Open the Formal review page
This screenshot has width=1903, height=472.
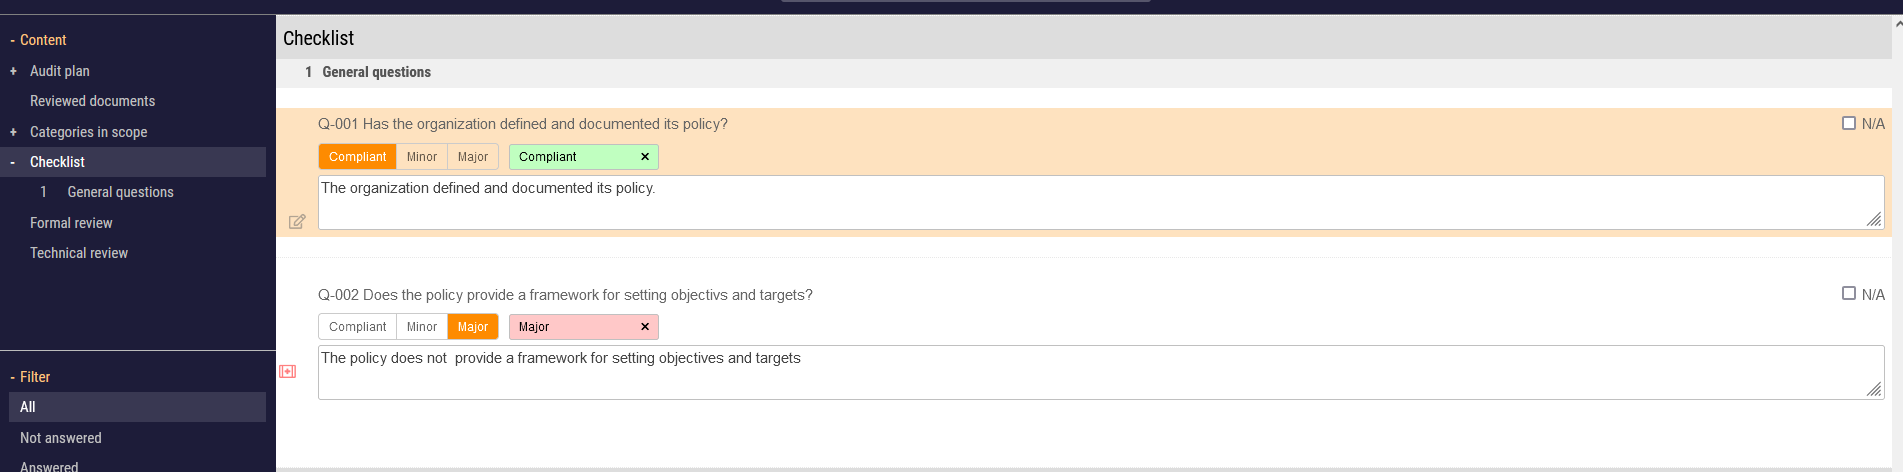[71, 223]
